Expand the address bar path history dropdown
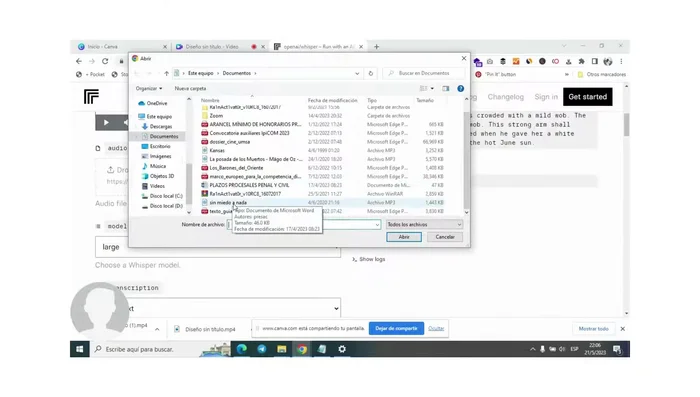Screen dimensions: 700x397 [357, 73]
